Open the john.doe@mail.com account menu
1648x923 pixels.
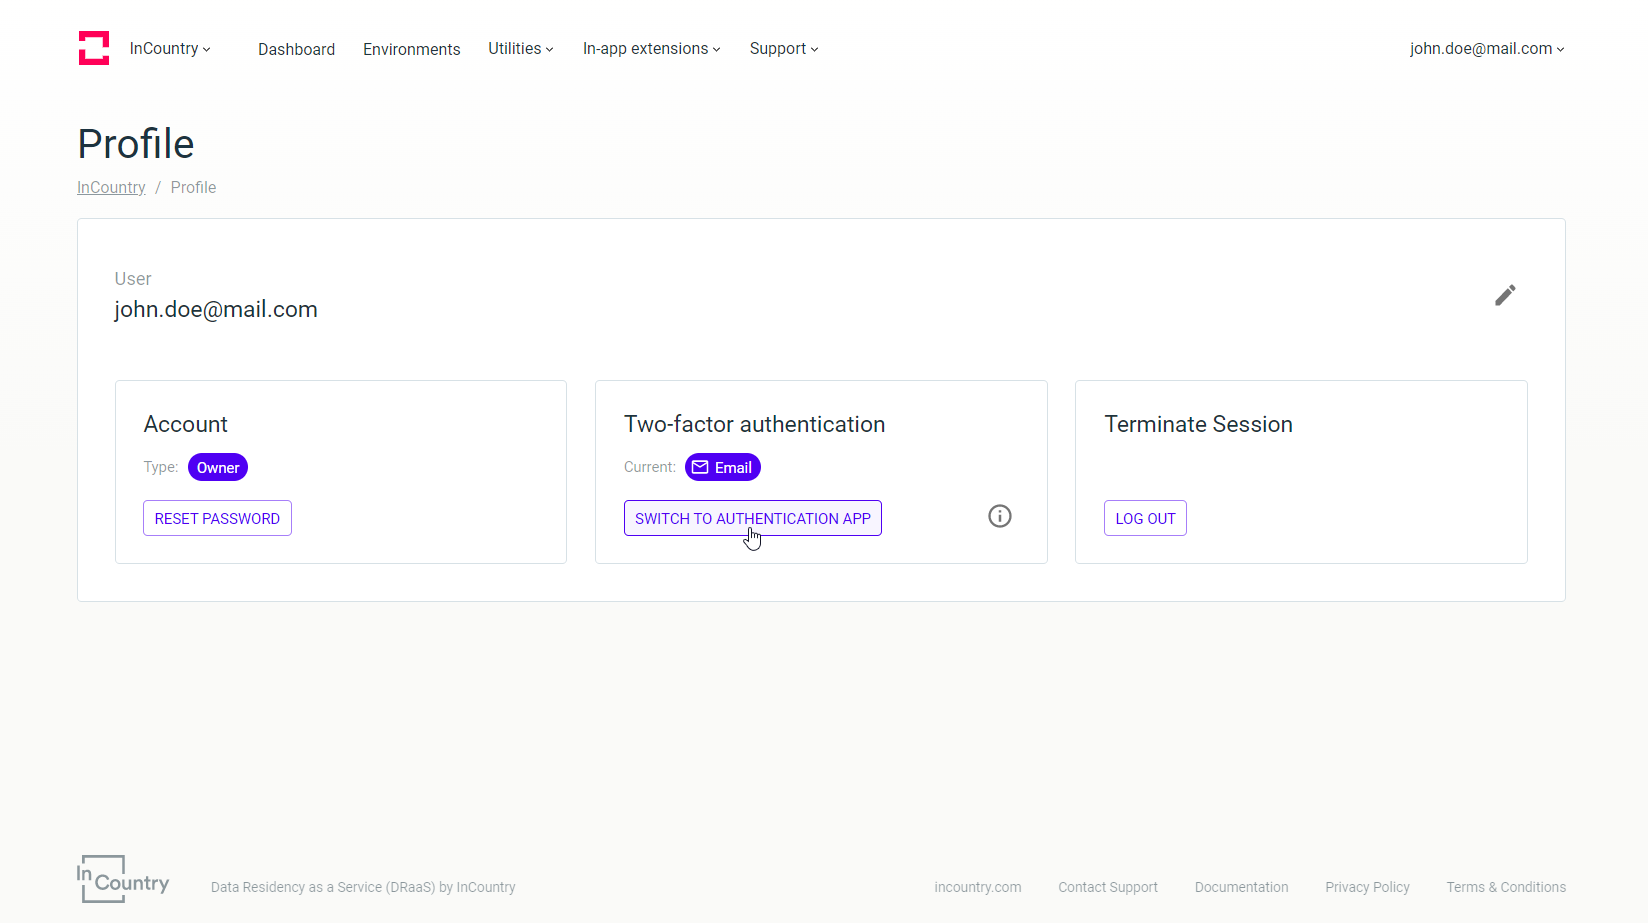(1487, 49)
